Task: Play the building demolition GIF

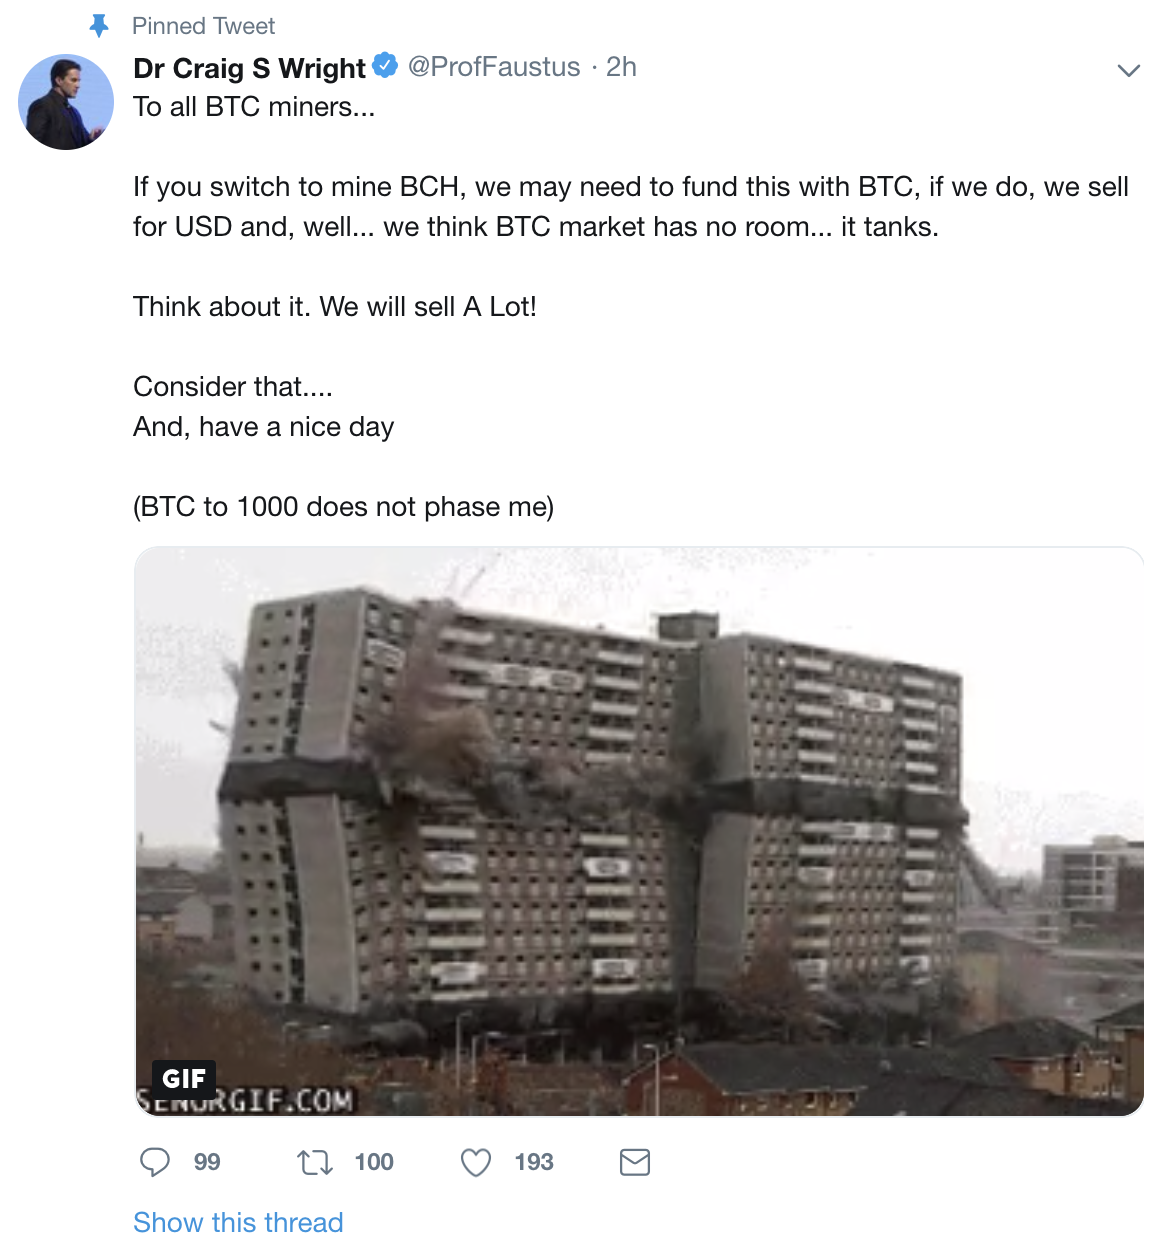Action: point(639,831)
